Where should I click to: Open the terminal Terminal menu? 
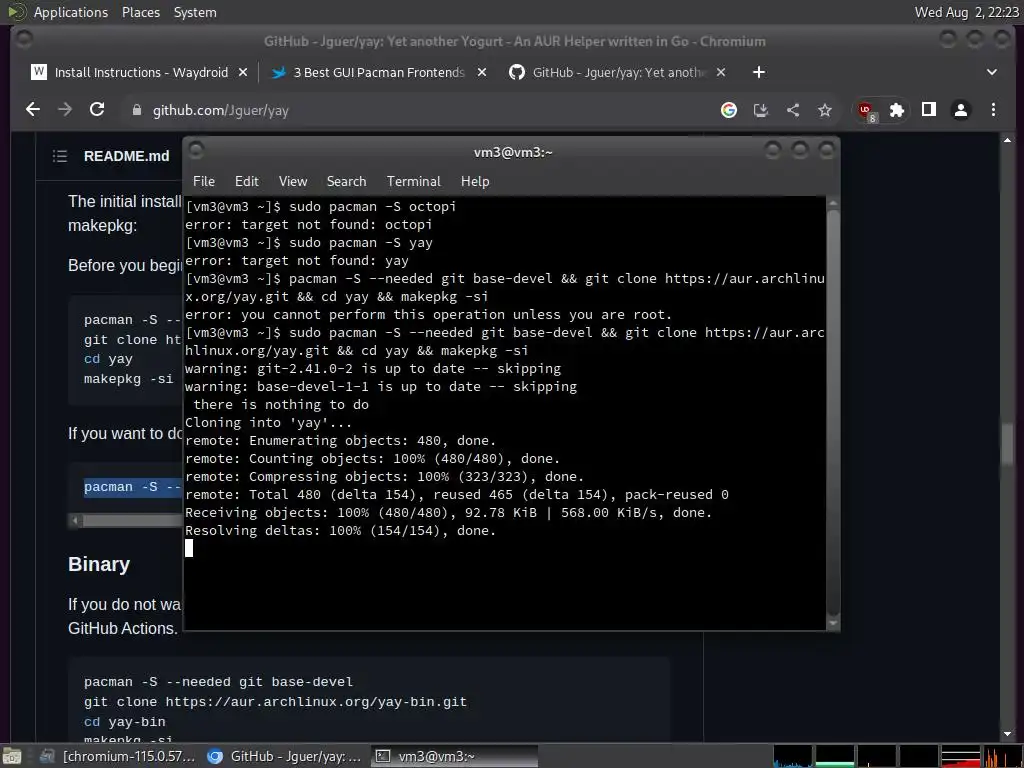click(413, 181)
